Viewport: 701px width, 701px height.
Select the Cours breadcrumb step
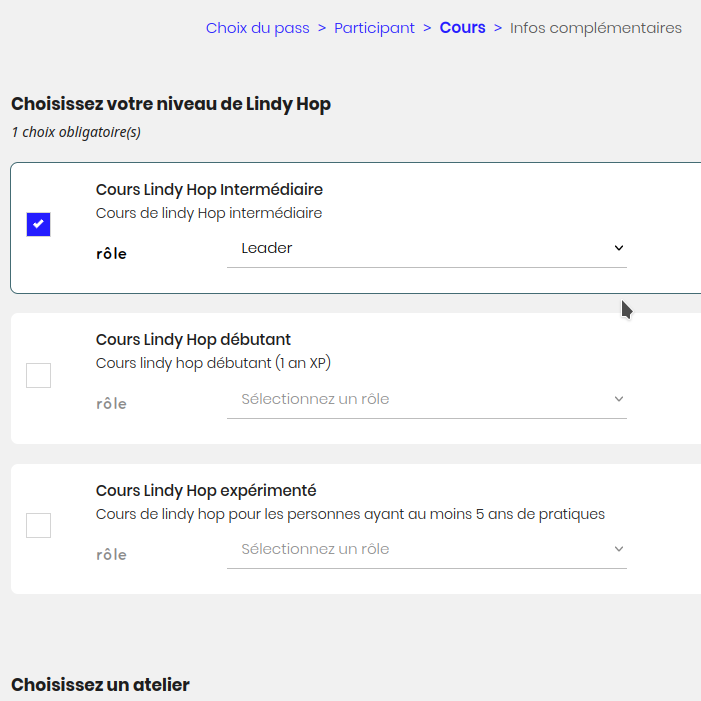pos(462,28)
